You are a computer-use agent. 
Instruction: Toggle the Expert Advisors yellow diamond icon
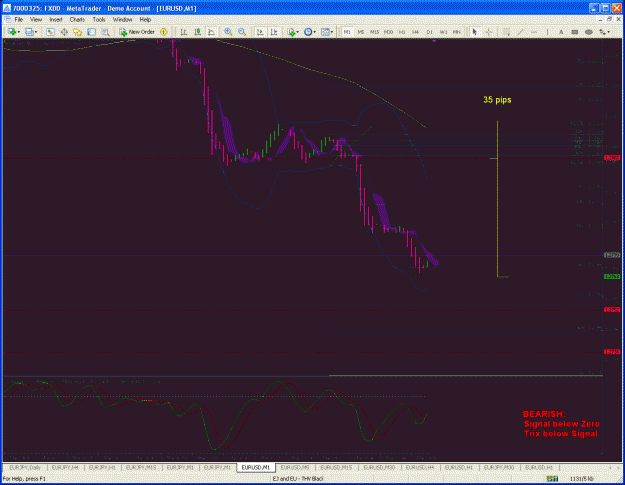[x=163, y=32]
